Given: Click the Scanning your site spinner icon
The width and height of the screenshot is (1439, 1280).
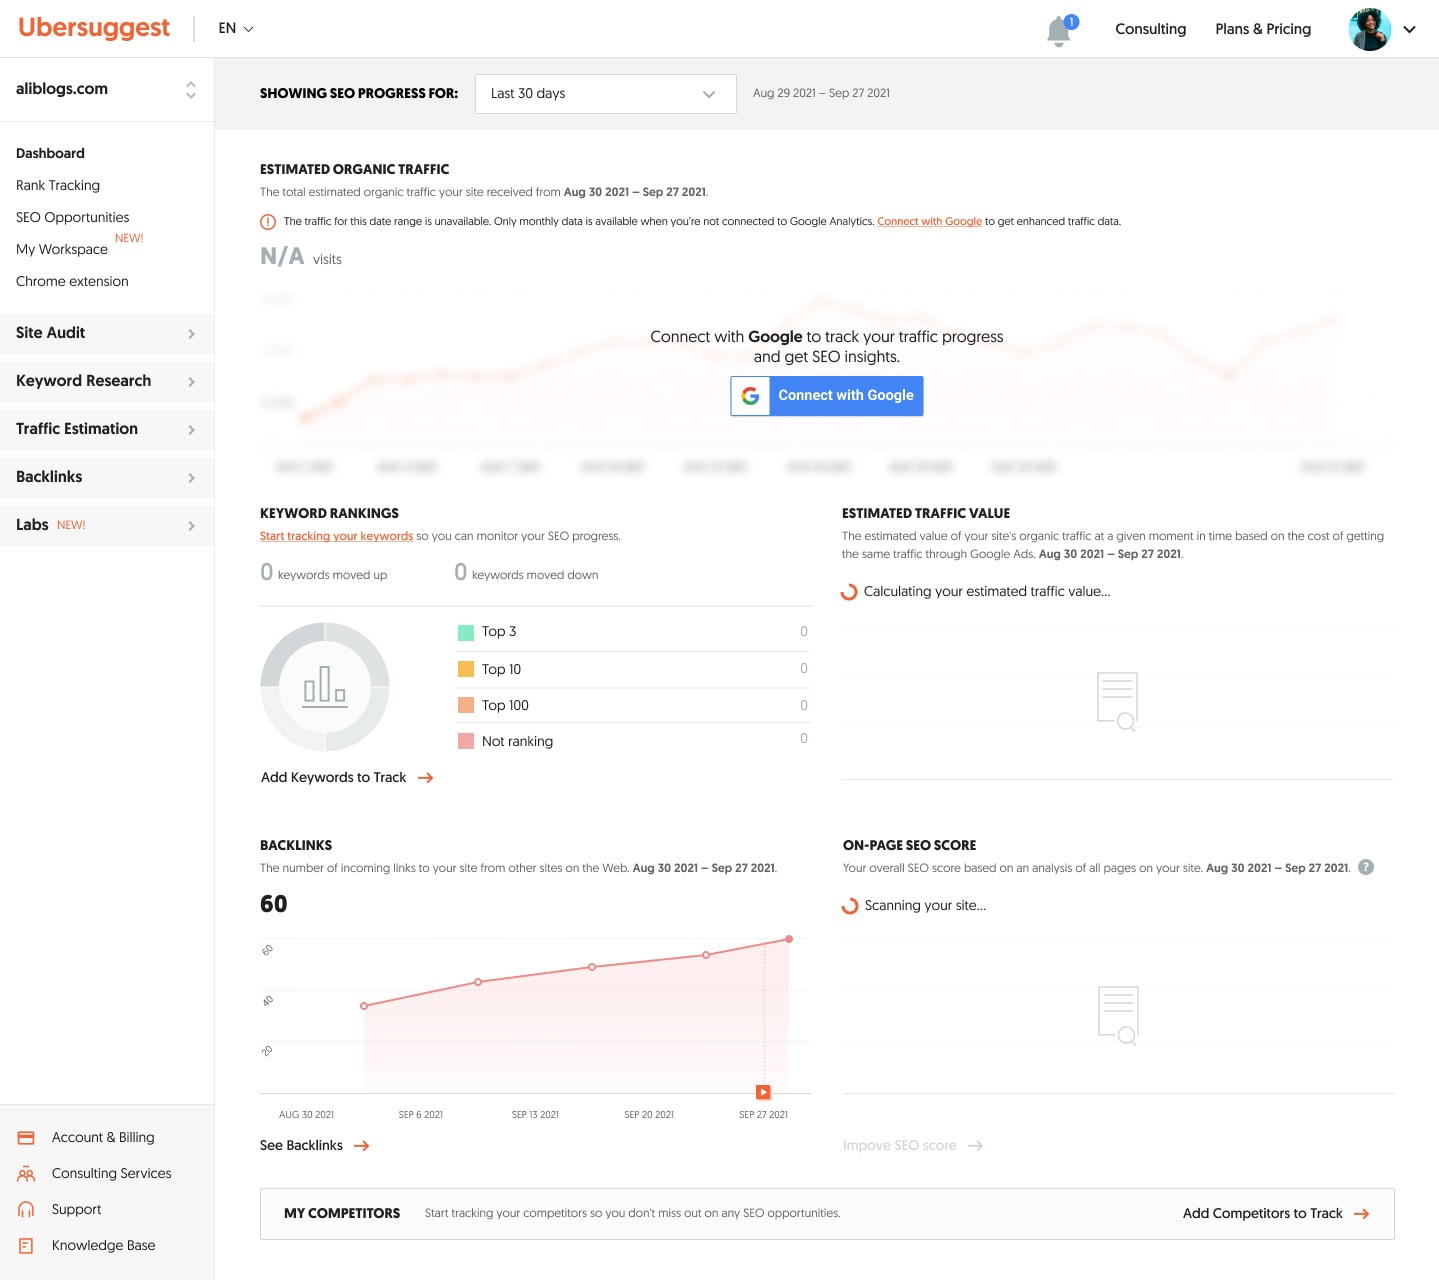Looking at the screenshot, I should [850, 906].
